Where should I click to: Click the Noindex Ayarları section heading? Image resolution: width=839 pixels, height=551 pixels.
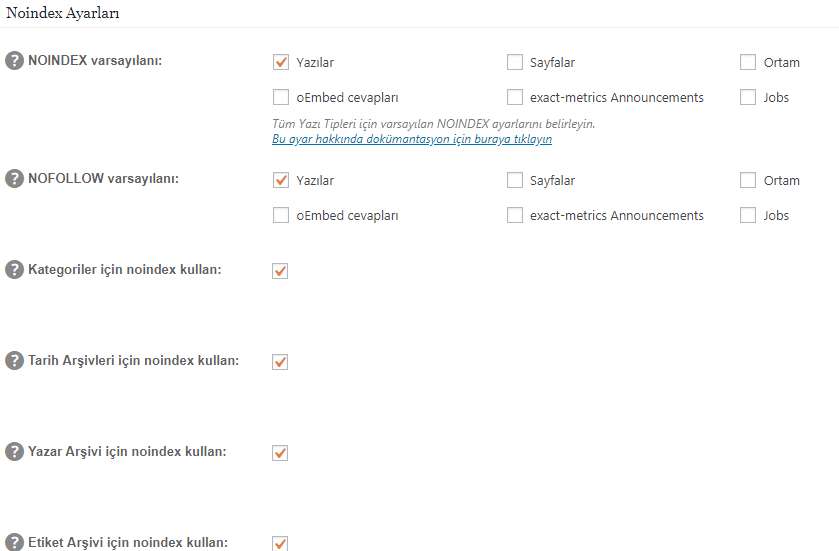63,13
